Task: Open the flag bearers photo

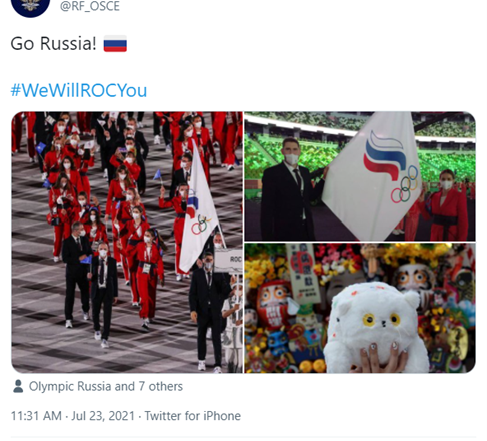Action: [360, 176]
